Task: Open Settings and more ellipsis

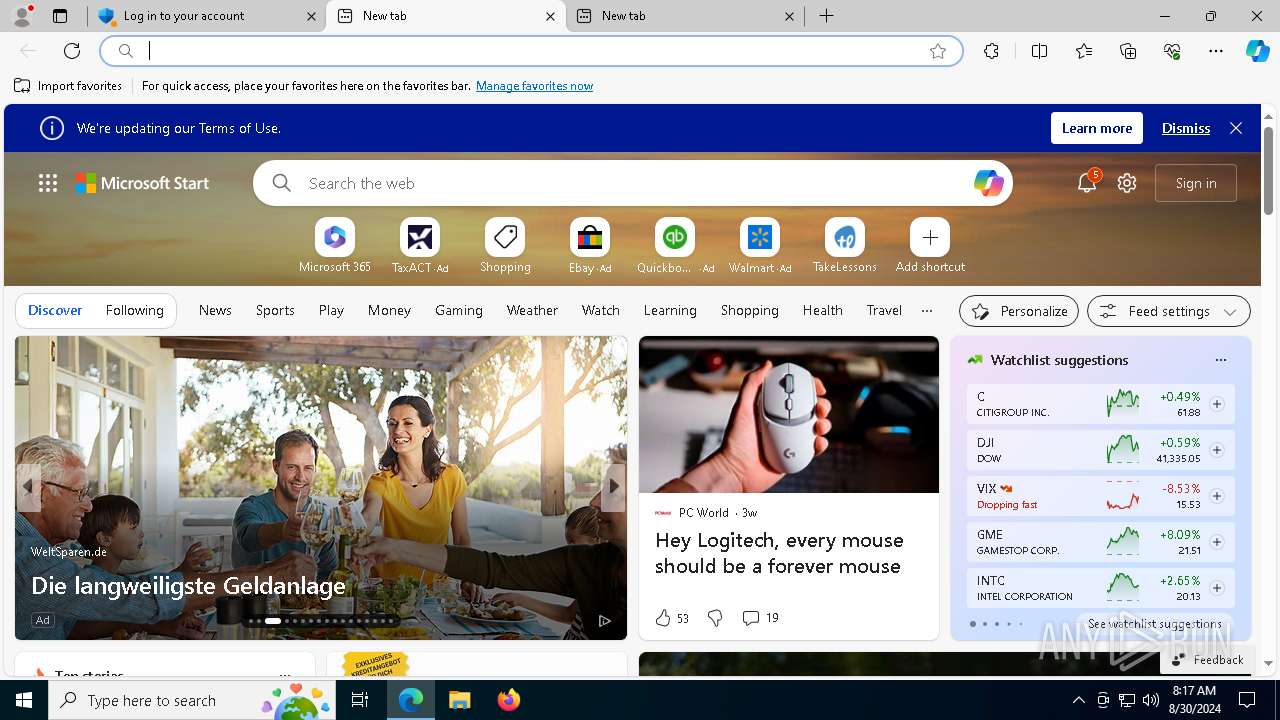Action: tap(1216, 51)
